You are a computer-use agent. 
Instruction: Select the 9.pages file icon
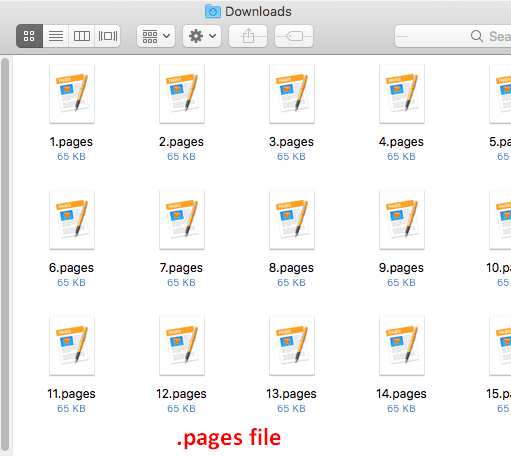click(402, 220)
